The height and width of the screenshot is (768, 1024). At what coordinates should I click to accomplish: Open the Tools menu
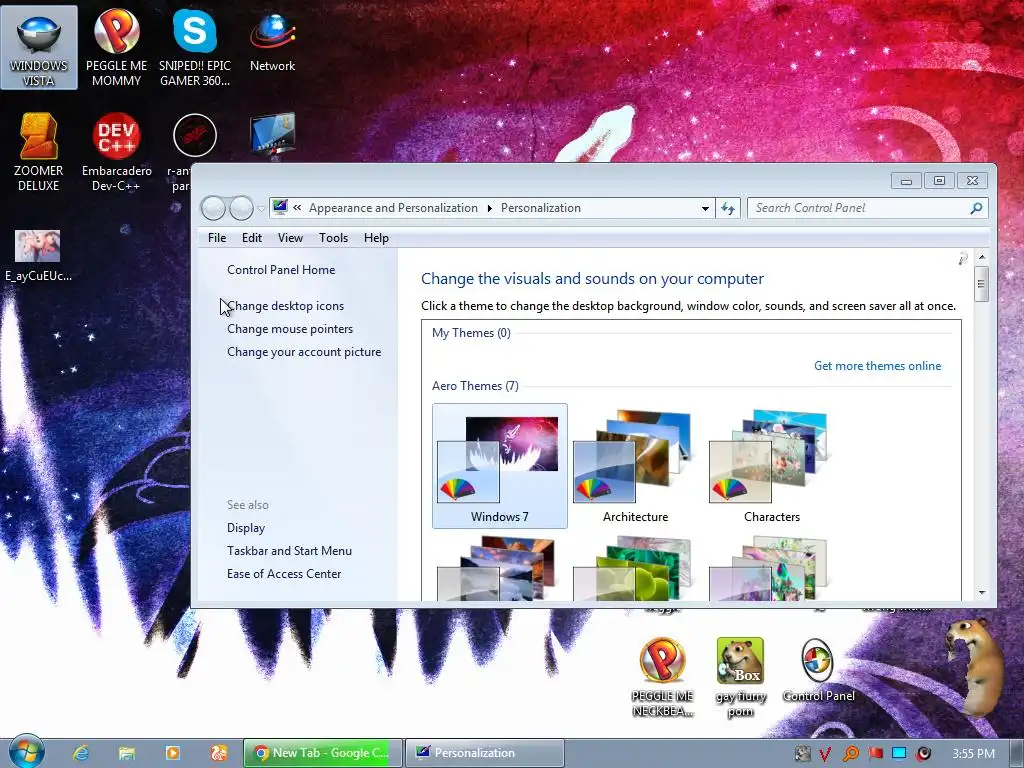[333, 238]
